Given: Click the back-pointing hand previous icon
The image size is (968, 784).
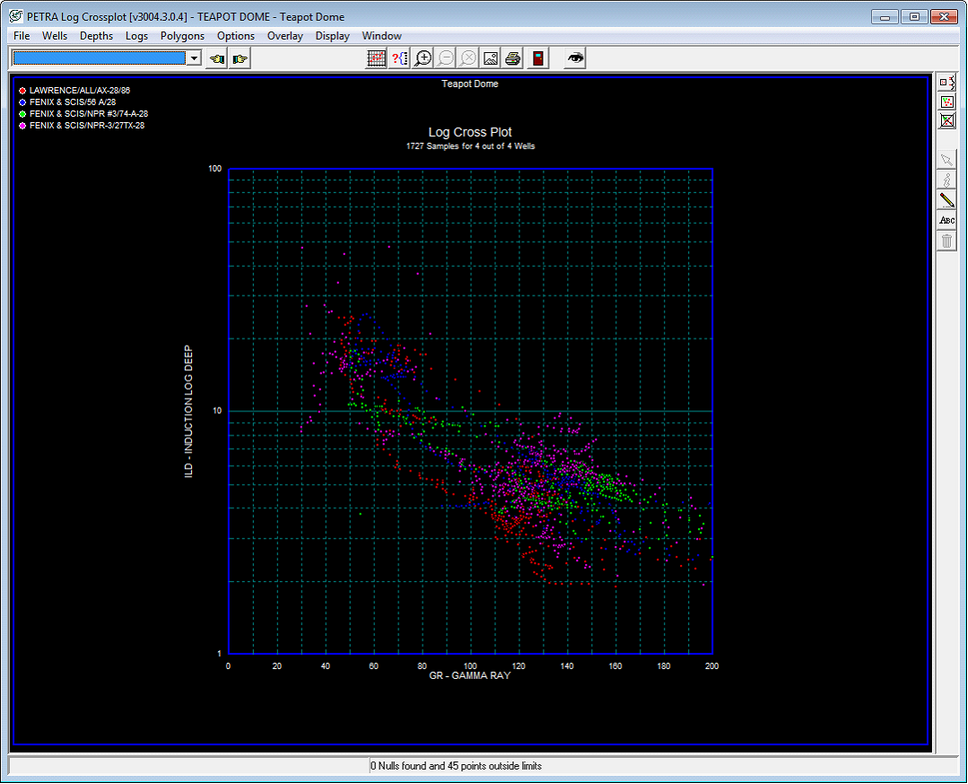Looking at the screenshot, I should pyautogui.click(x=217, y=59).
